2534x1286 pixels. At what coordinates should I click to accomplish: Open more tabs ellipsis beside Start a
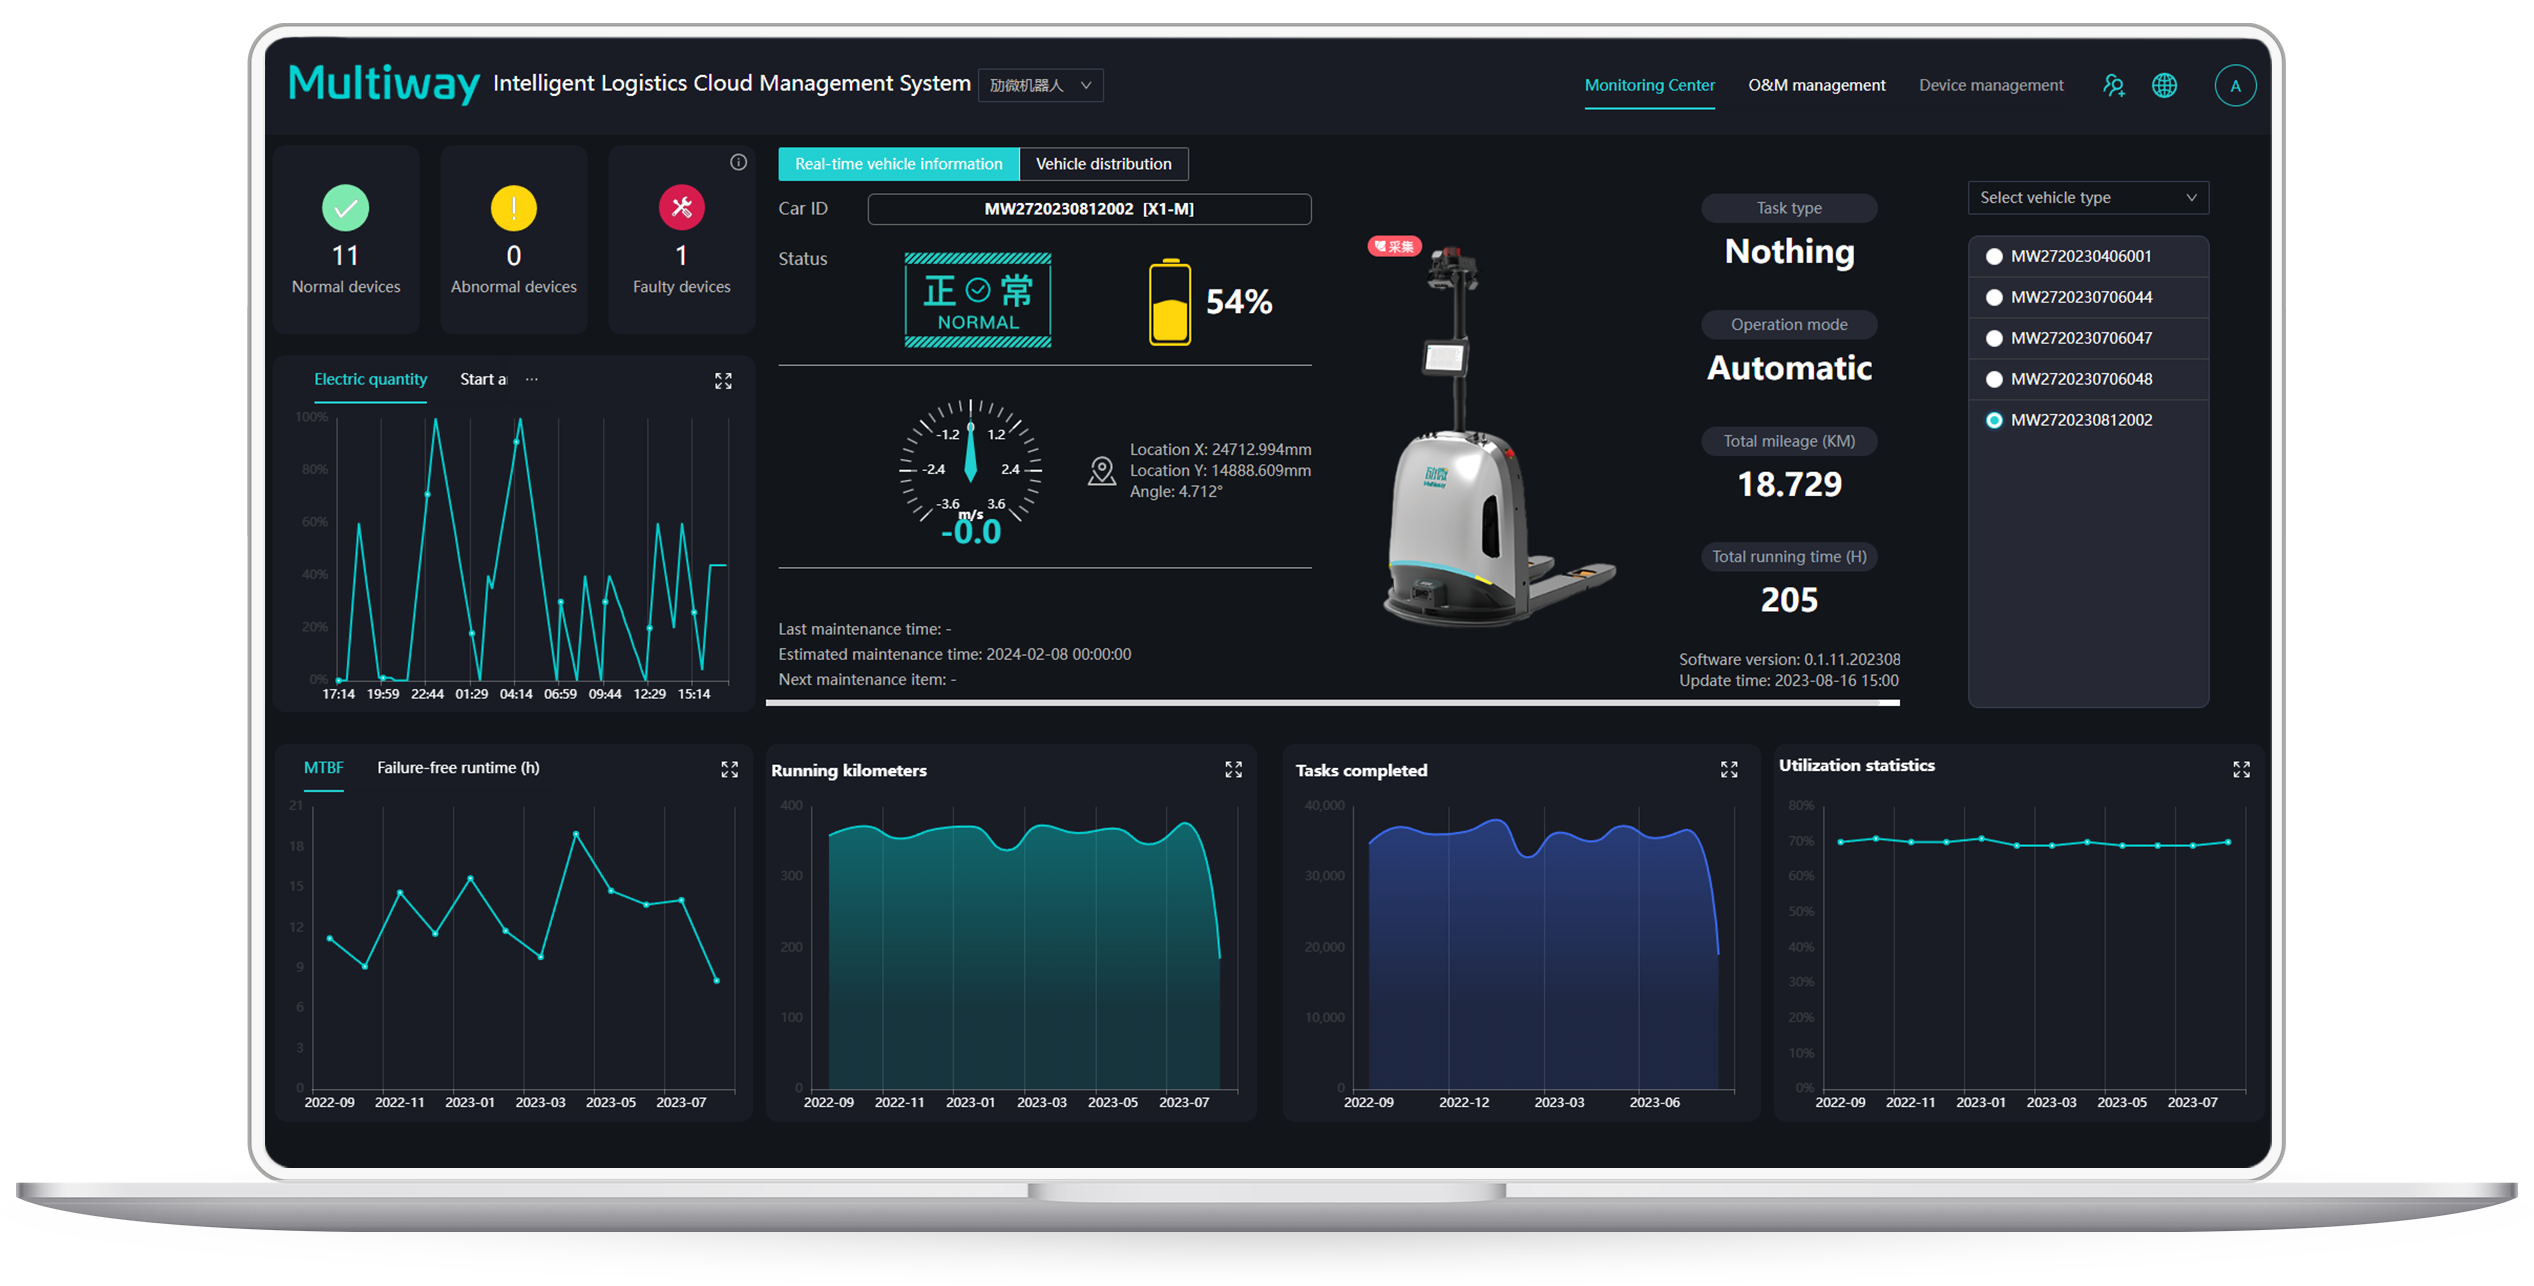(x=531, y=379)
